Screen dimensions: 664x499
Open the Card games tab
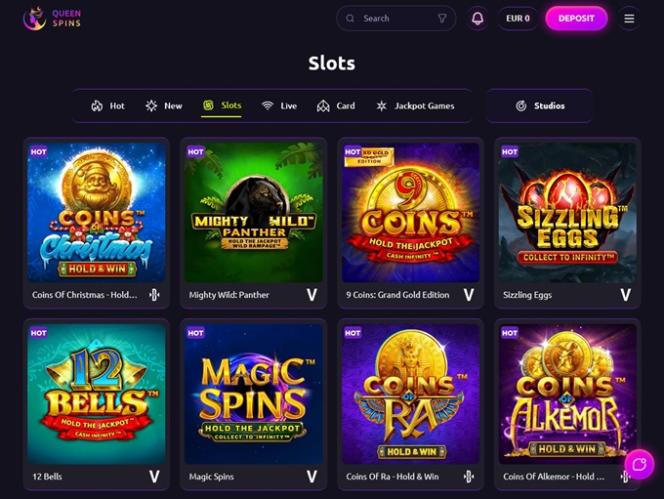tap(336, 106)
